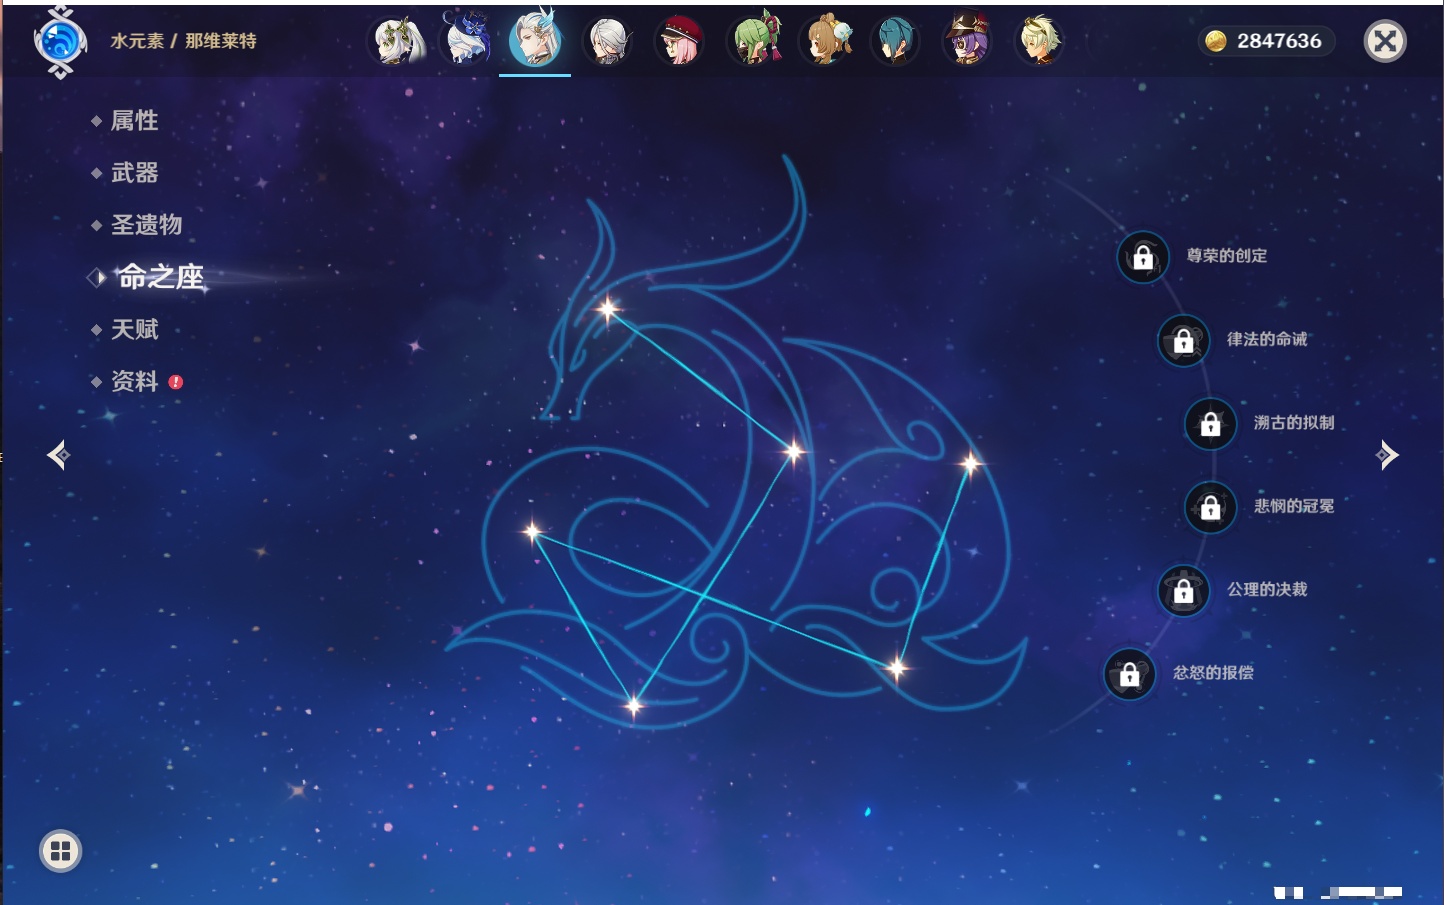Click the 忿怒的报偿 constellation lock

(x=1129, y=674)
